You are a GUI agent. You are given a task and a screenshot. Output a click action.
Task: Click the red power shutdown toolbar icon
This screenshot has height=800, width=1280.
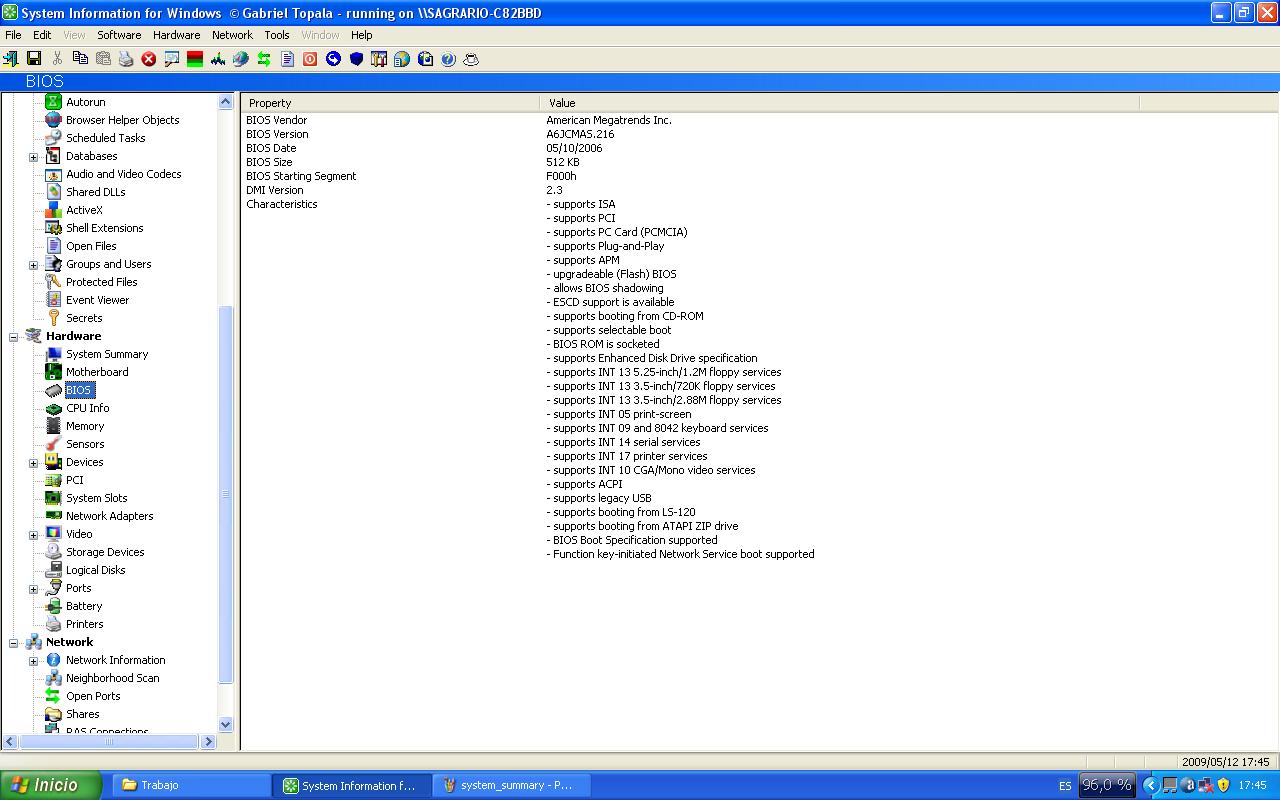tap(310, 59)
